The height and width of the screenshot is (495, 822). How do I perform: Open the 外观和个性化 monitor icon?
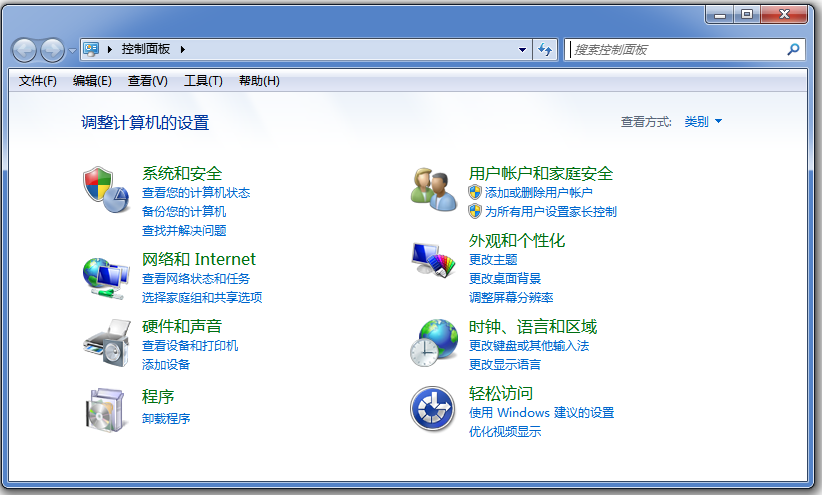[x=434, y=260]
